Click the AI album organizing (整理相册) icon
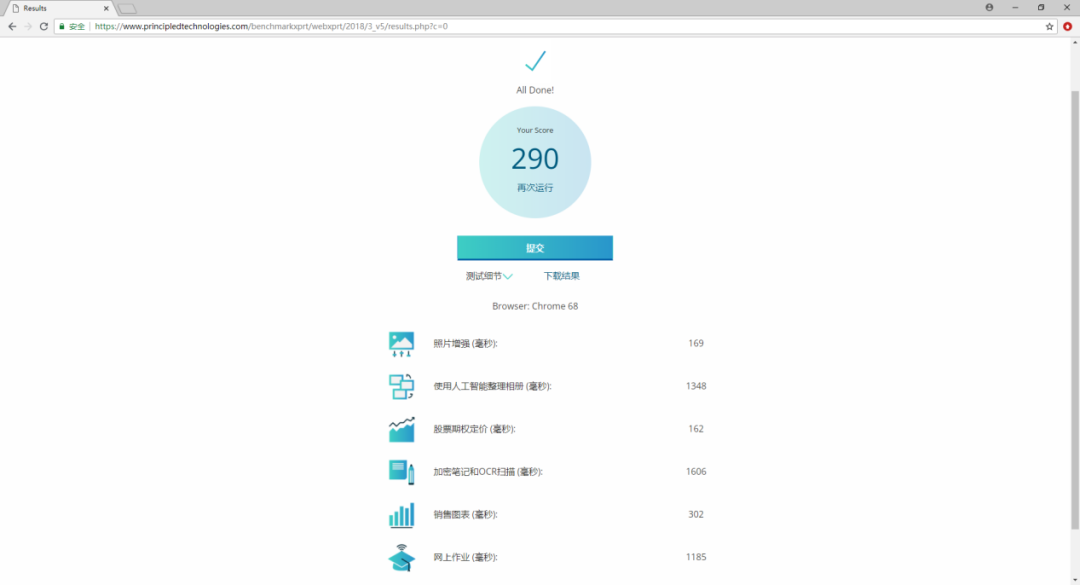 (x=402, y=387)
